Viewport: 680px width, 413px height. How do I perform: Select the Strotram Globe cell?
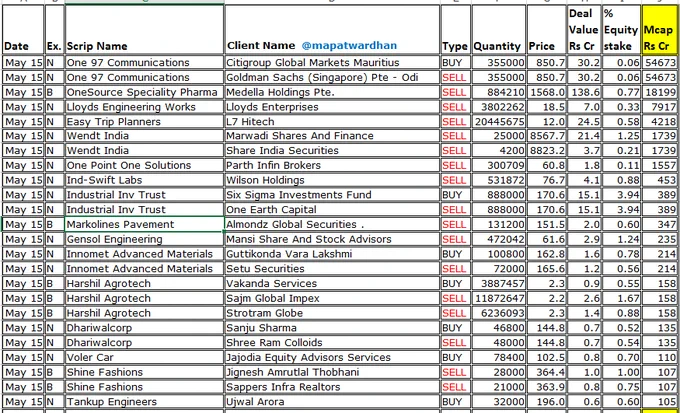332,313
